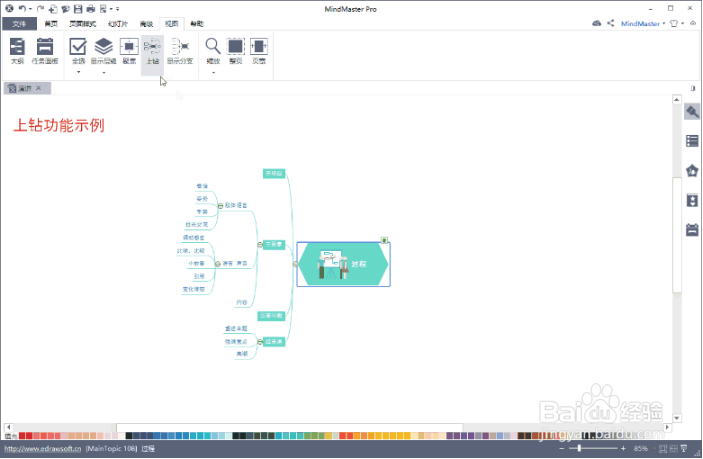The width and height of the screenshot is (703, 459).
Task: Switch to the Page Style (页面样式) tab
Action: 82,24
